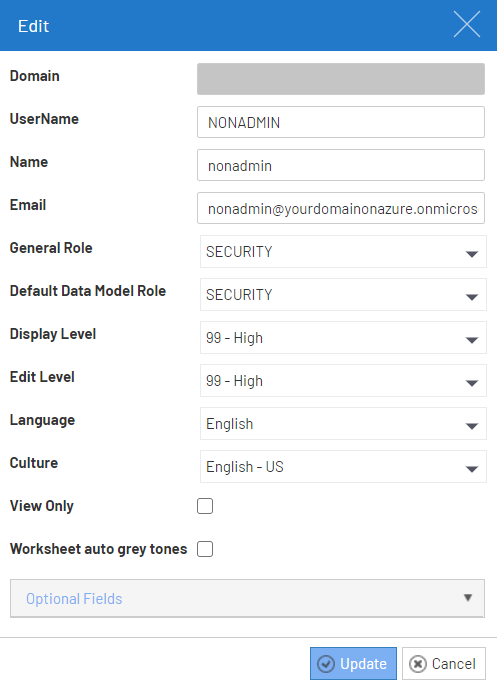The width and height of the screenshot is (497, 691).
Task: Open the Culture dropdown showing English - US
Action: point(343,466)
